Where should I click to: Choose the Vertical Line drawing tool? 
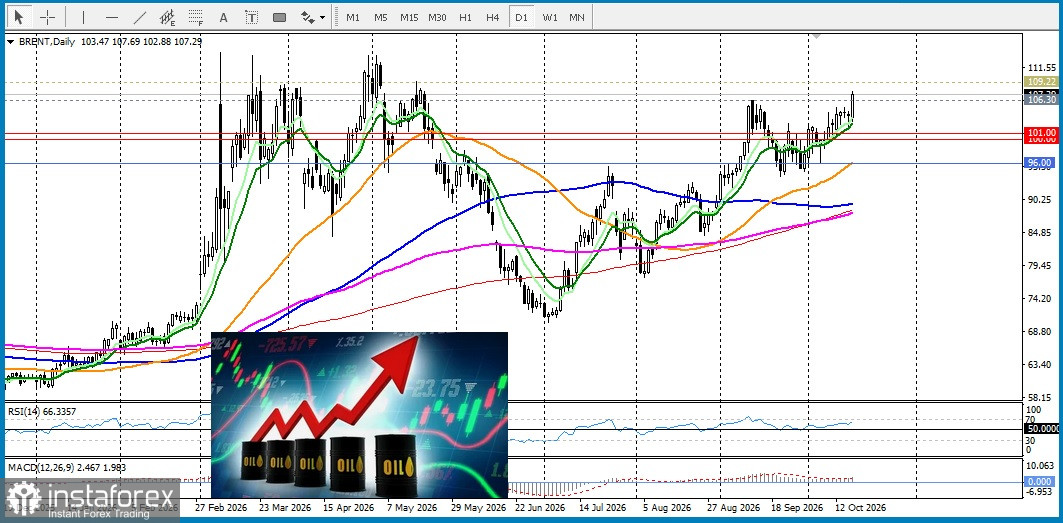(83, 17)
